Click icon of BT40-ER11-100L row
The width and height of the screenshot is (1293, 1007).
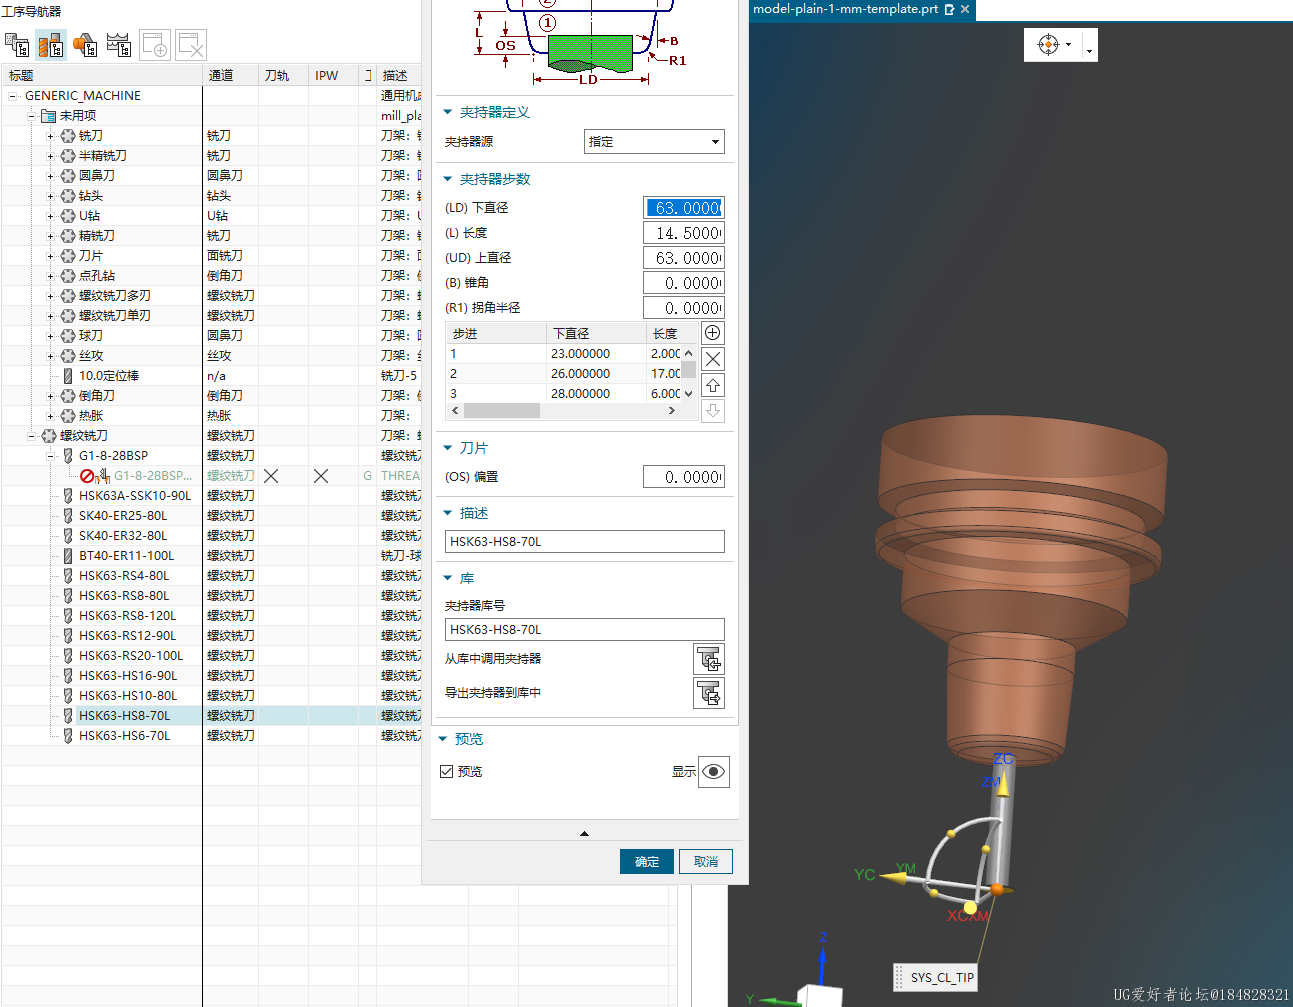pos(68,556)
